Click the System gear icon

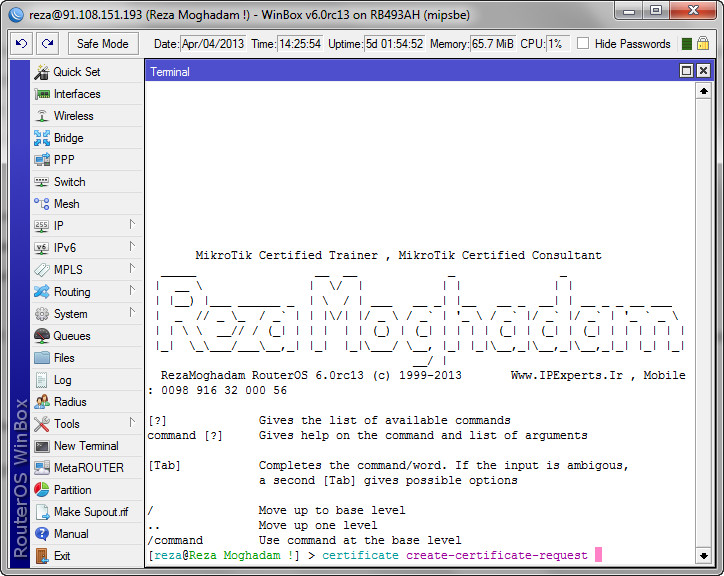pos(42,314)
